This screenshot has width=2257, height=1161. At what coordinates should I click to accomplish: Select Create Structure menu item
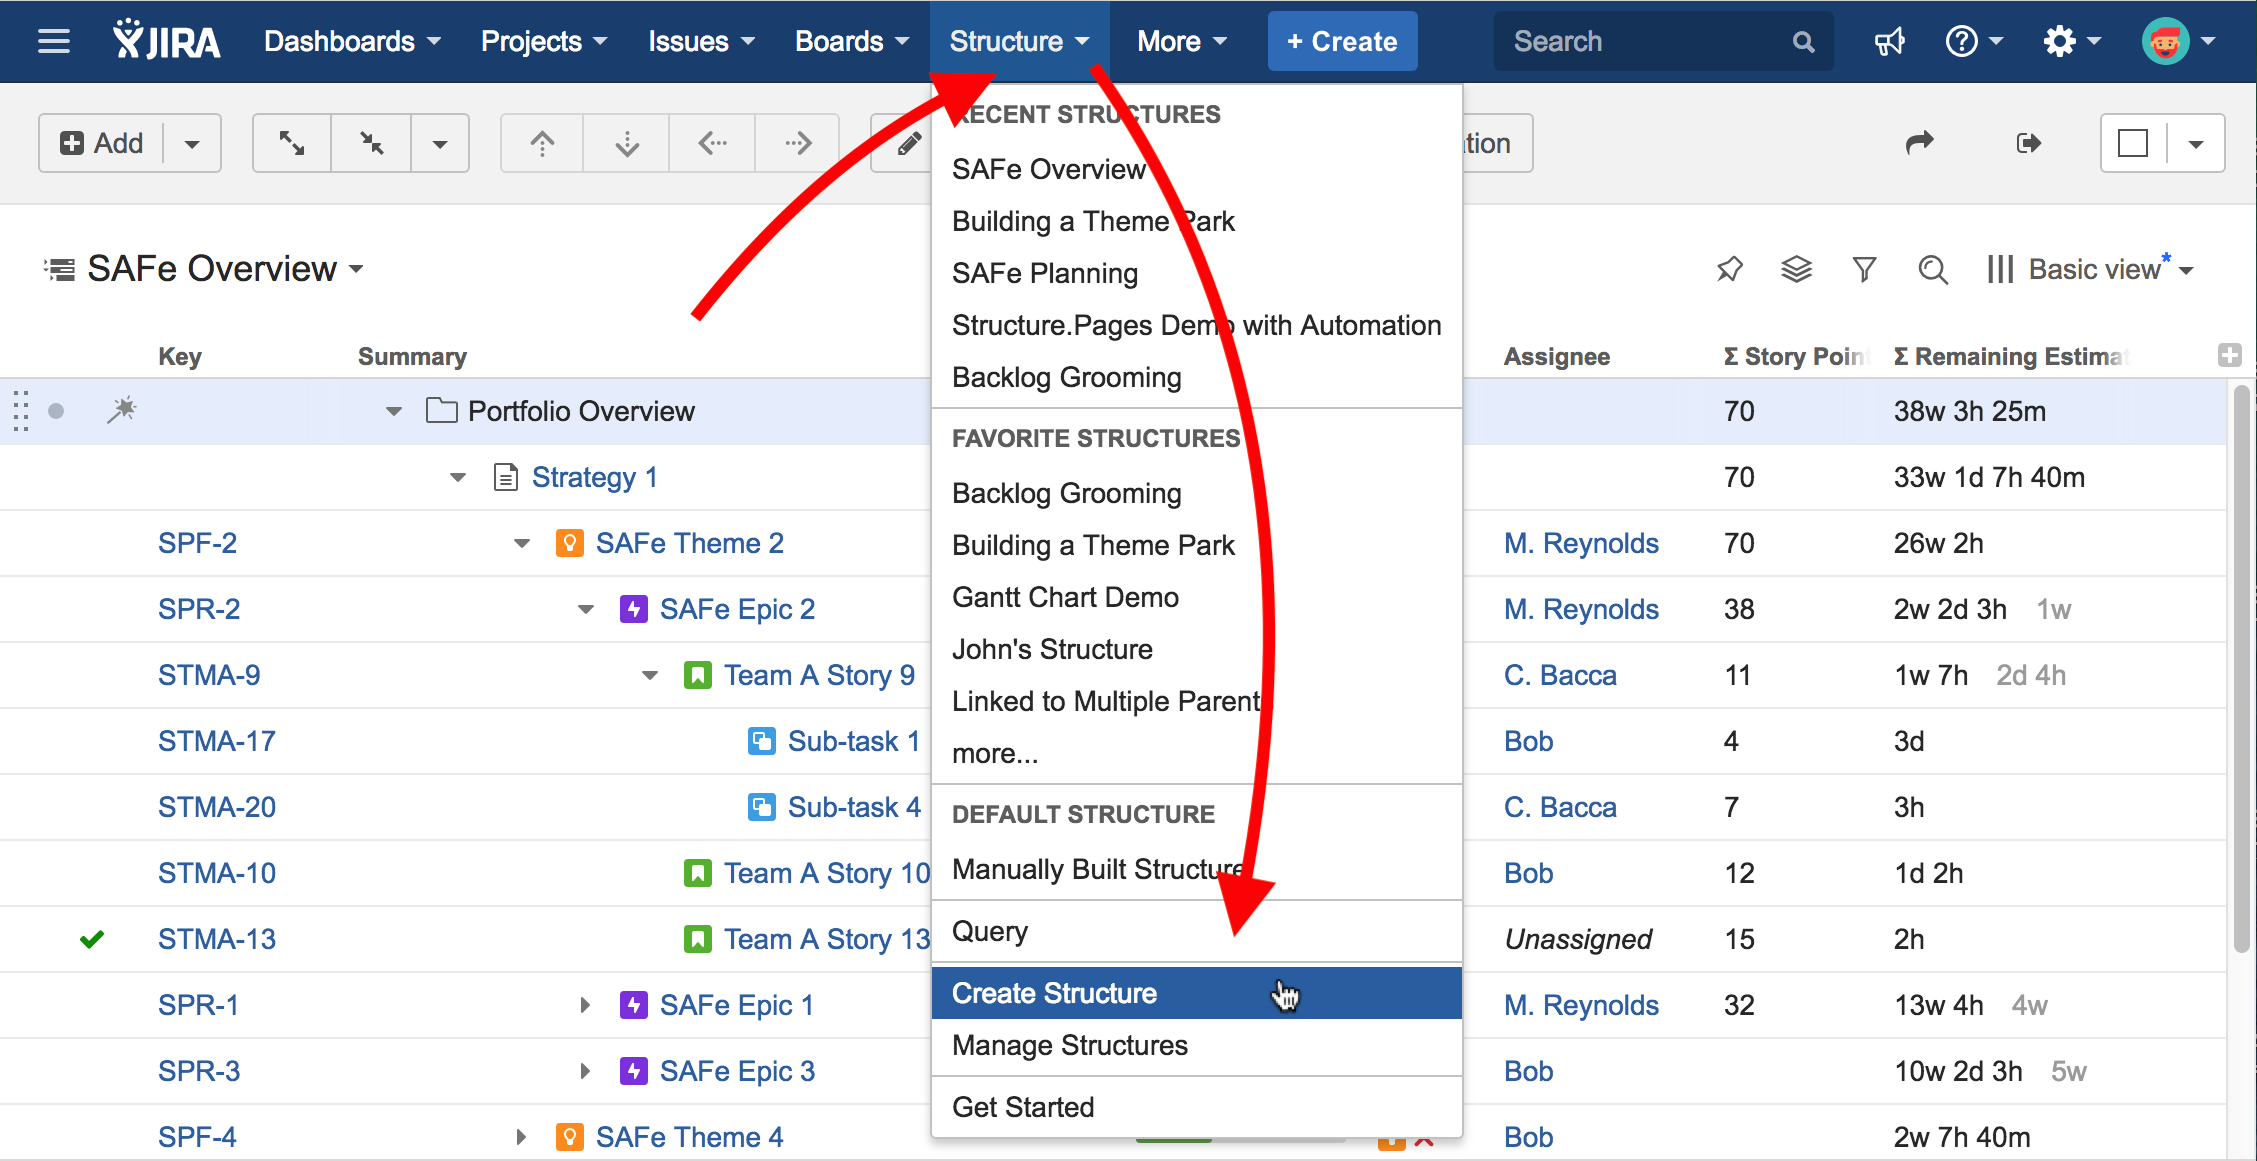[x=1054, y=993]
